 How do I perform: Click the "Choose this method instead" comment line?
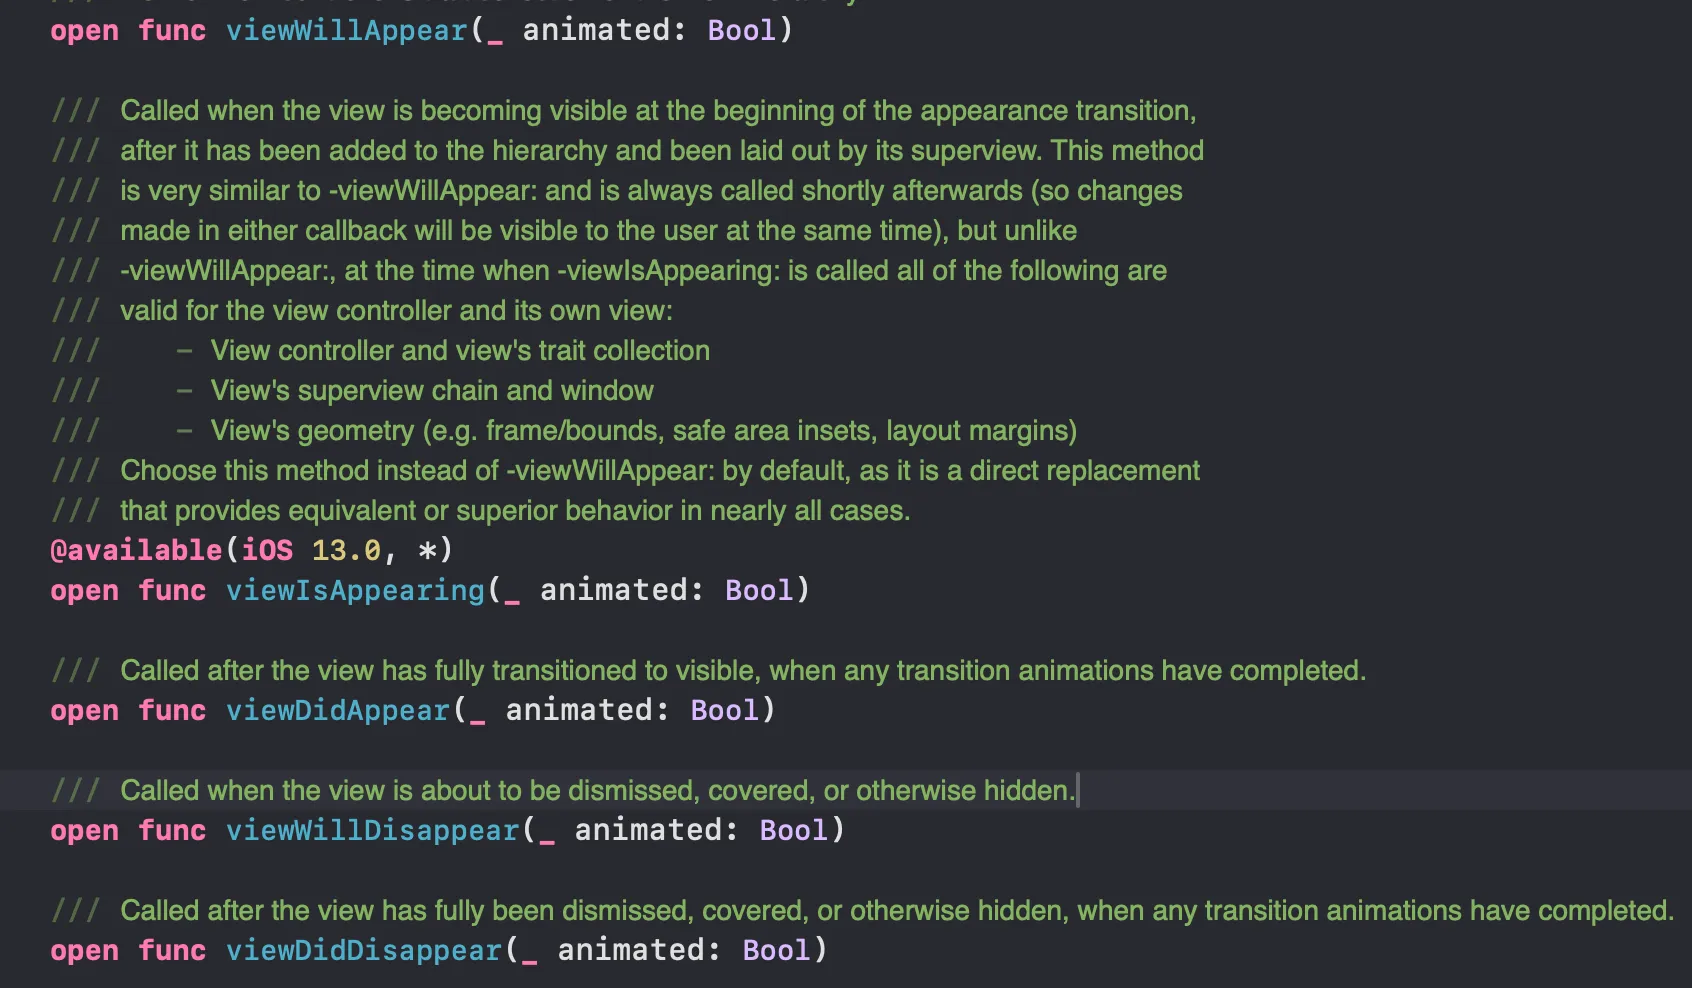pos(659,470)
